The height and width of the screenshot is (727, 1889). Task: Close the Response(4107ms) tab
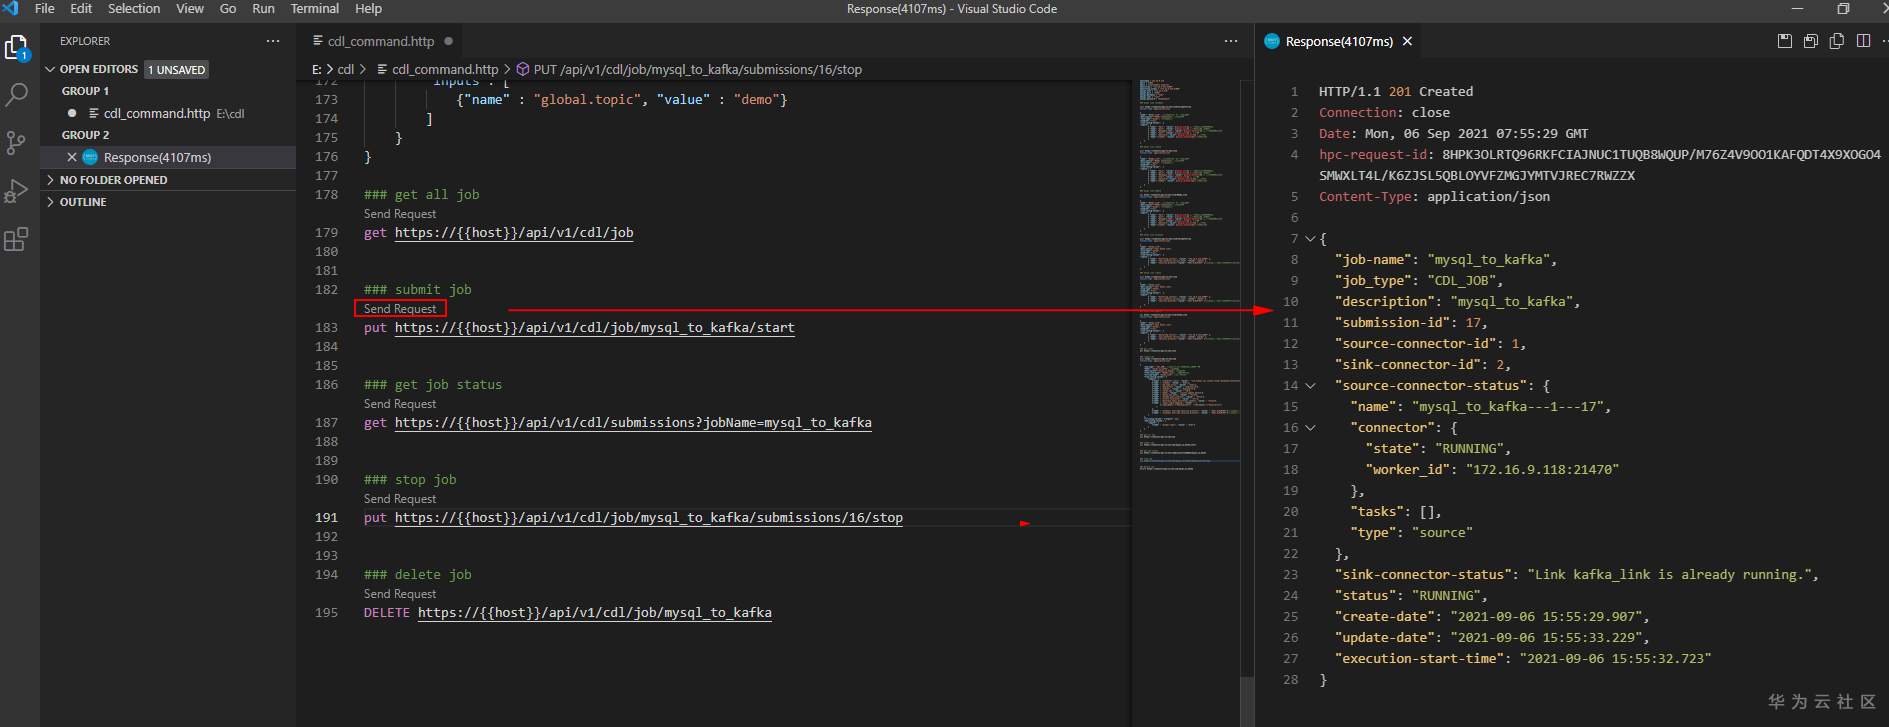pos(1407,41)
